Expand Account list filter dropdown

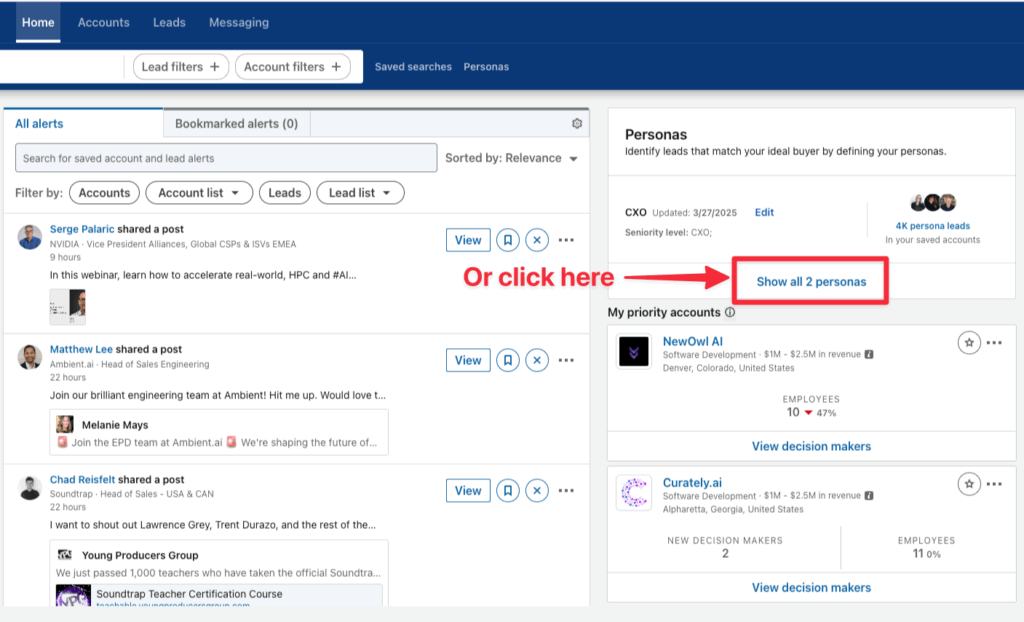[199, 193]
